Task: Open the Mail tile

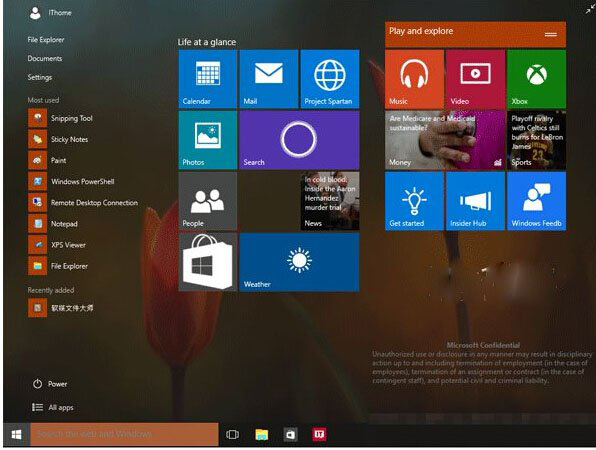Action: click(x=269, y=79)
